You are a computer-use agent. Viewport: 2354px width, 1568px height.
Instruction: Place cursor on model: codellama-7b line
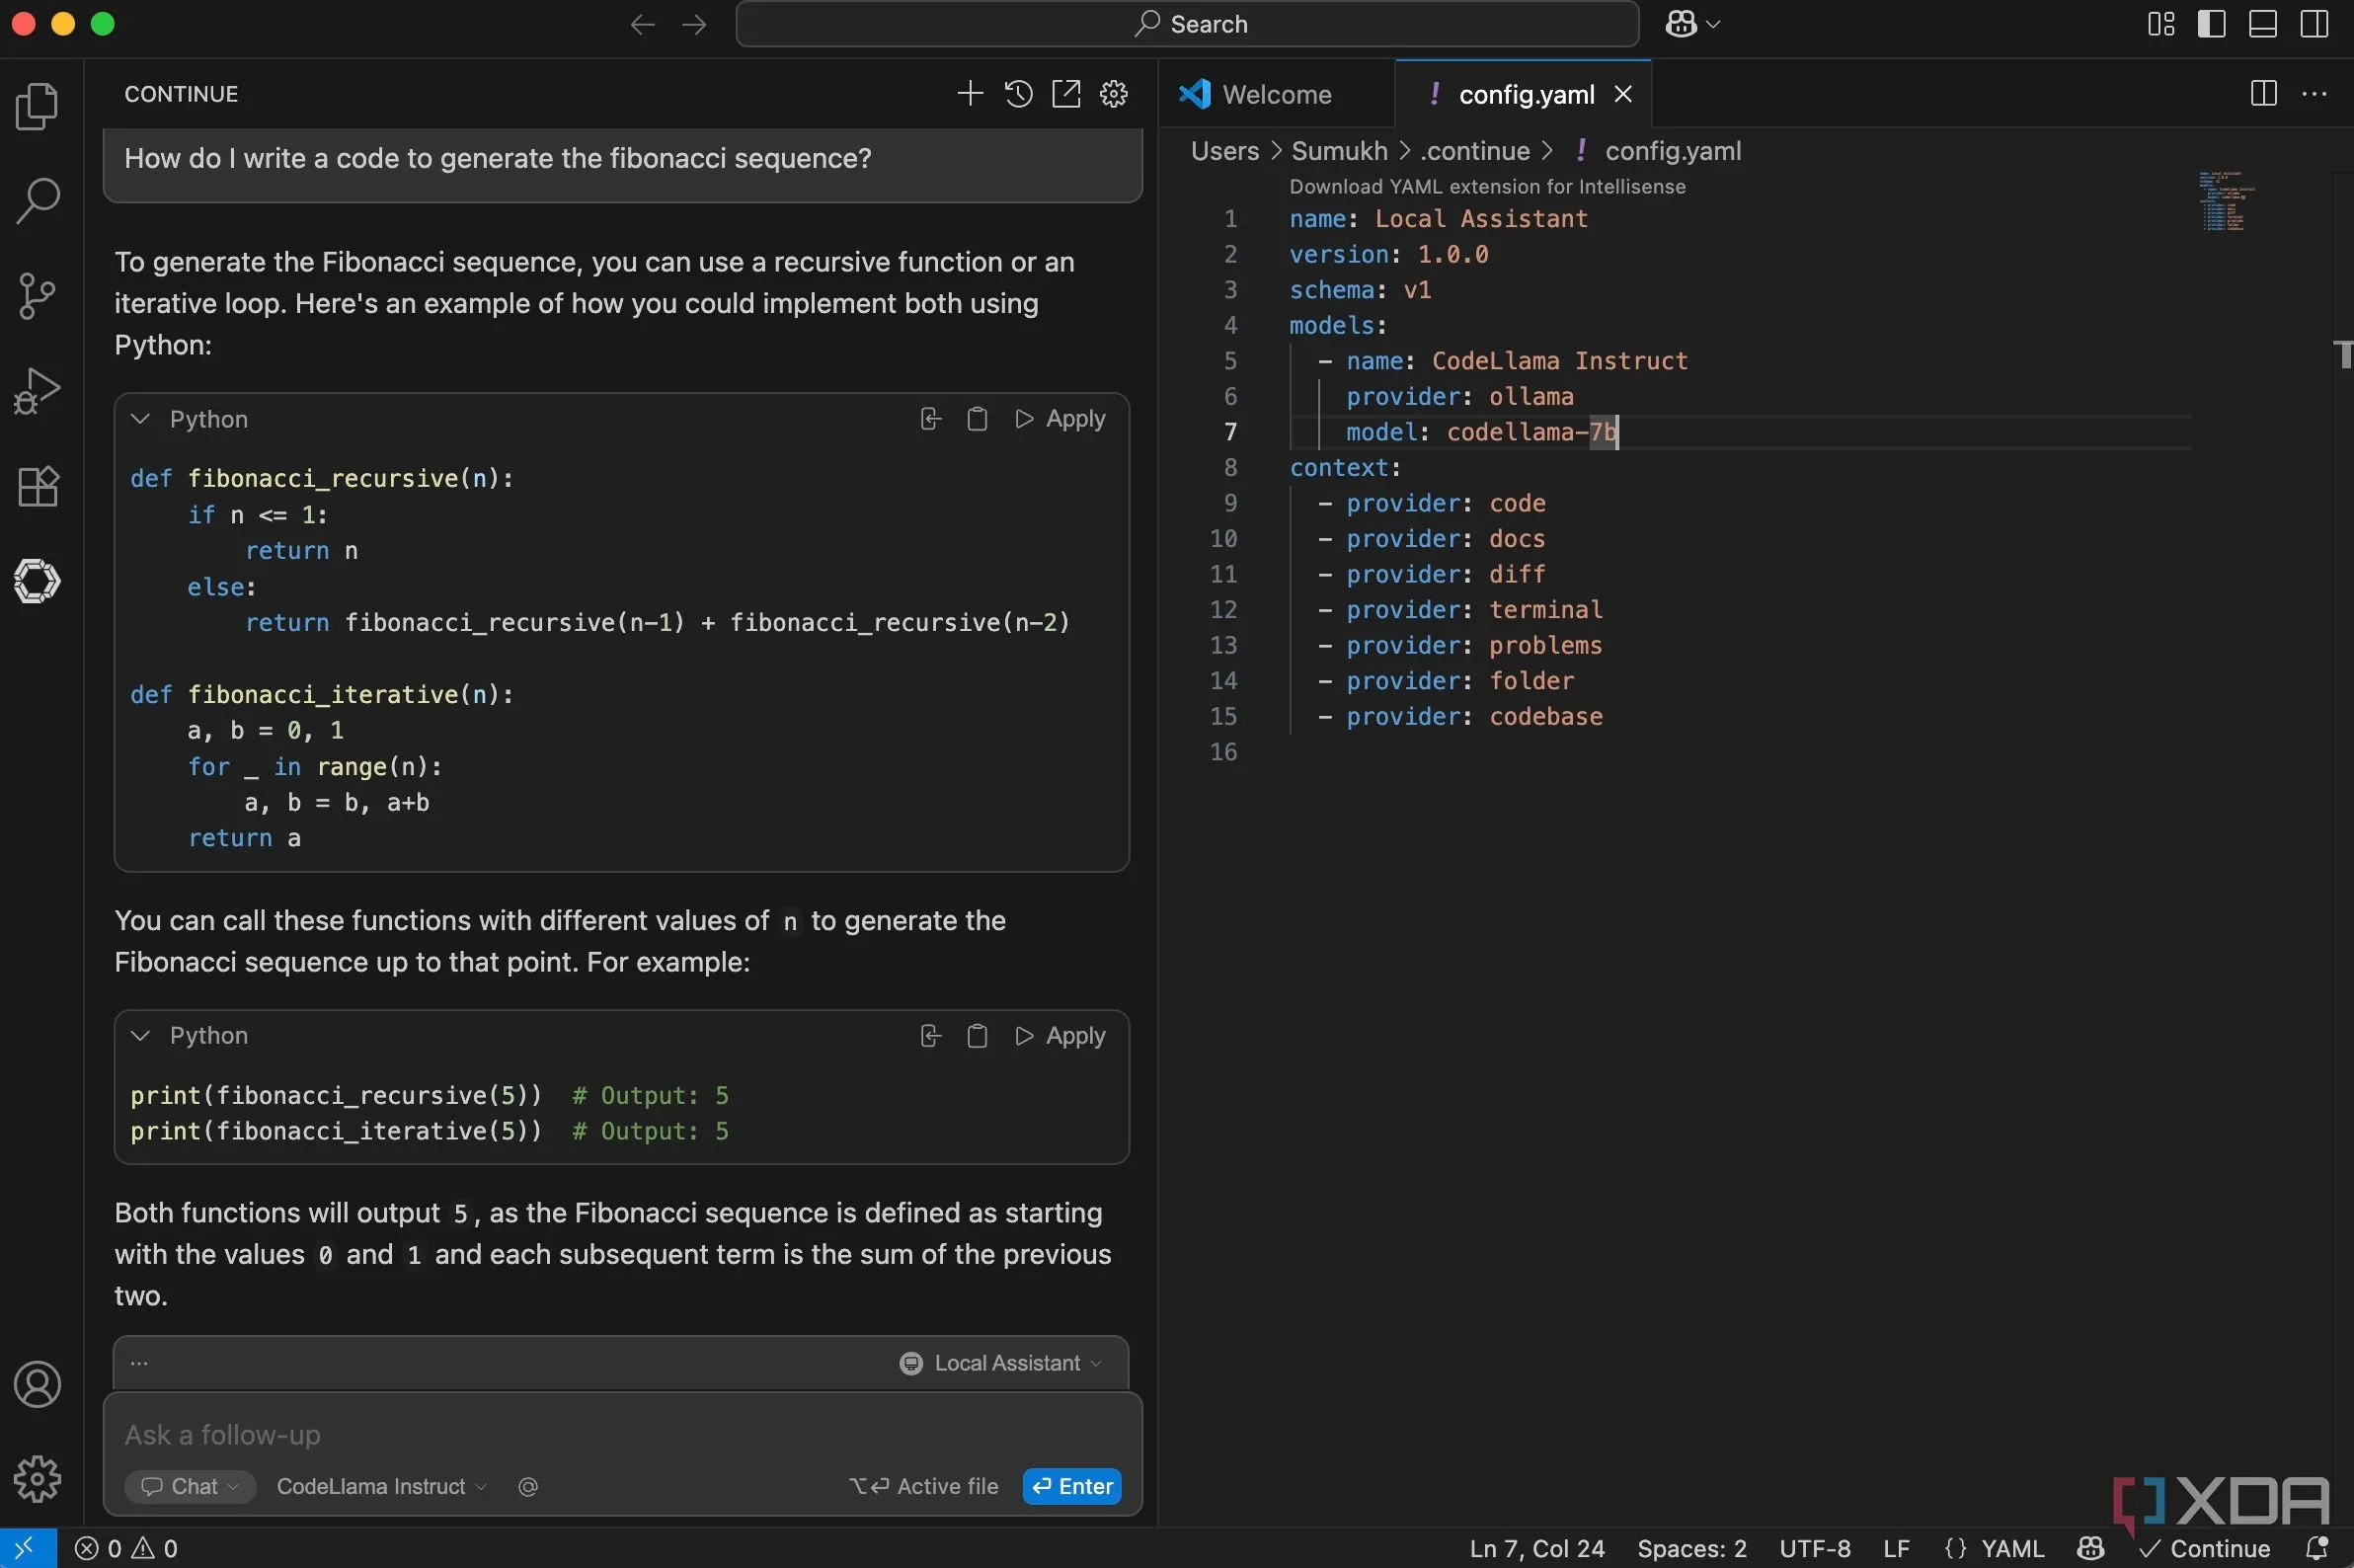(x=1480, y=432)
